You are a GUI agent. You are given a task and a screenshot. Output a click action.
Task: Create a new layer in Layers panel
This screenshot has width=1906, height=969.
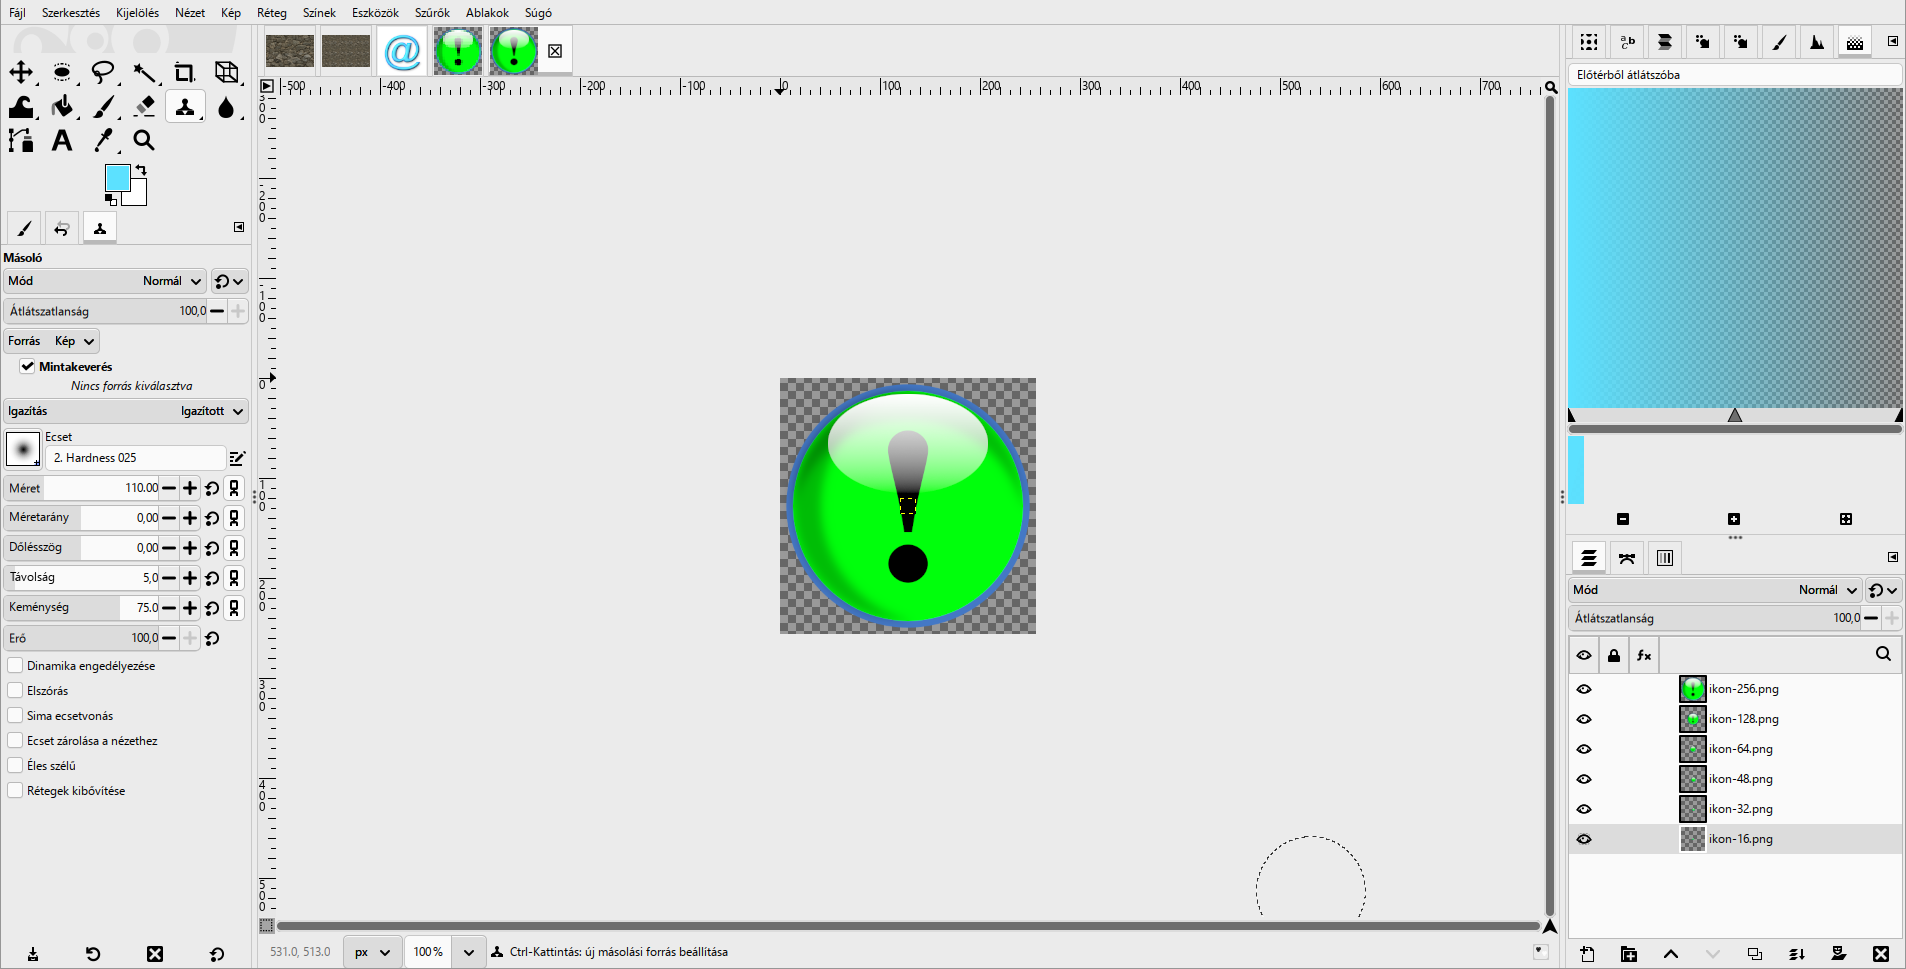pos(1587,954)
